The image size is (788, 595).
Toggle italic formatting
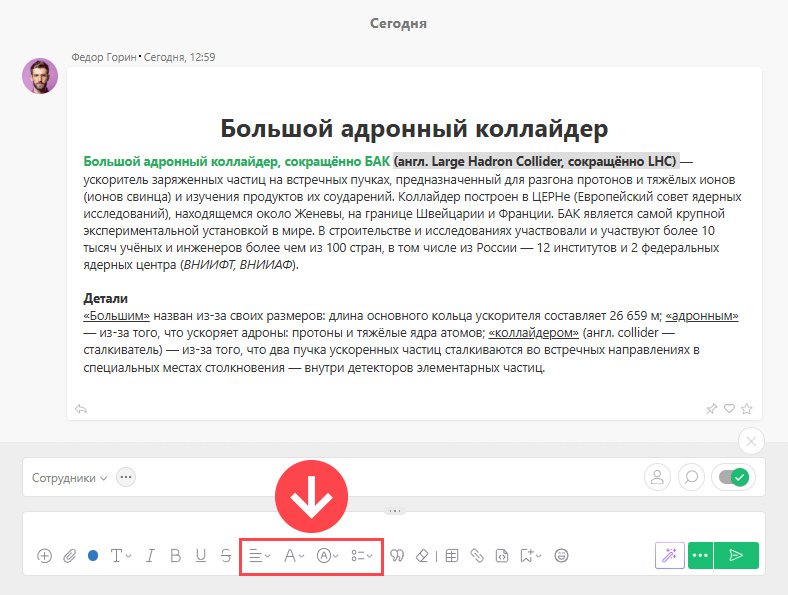point(150,556)
